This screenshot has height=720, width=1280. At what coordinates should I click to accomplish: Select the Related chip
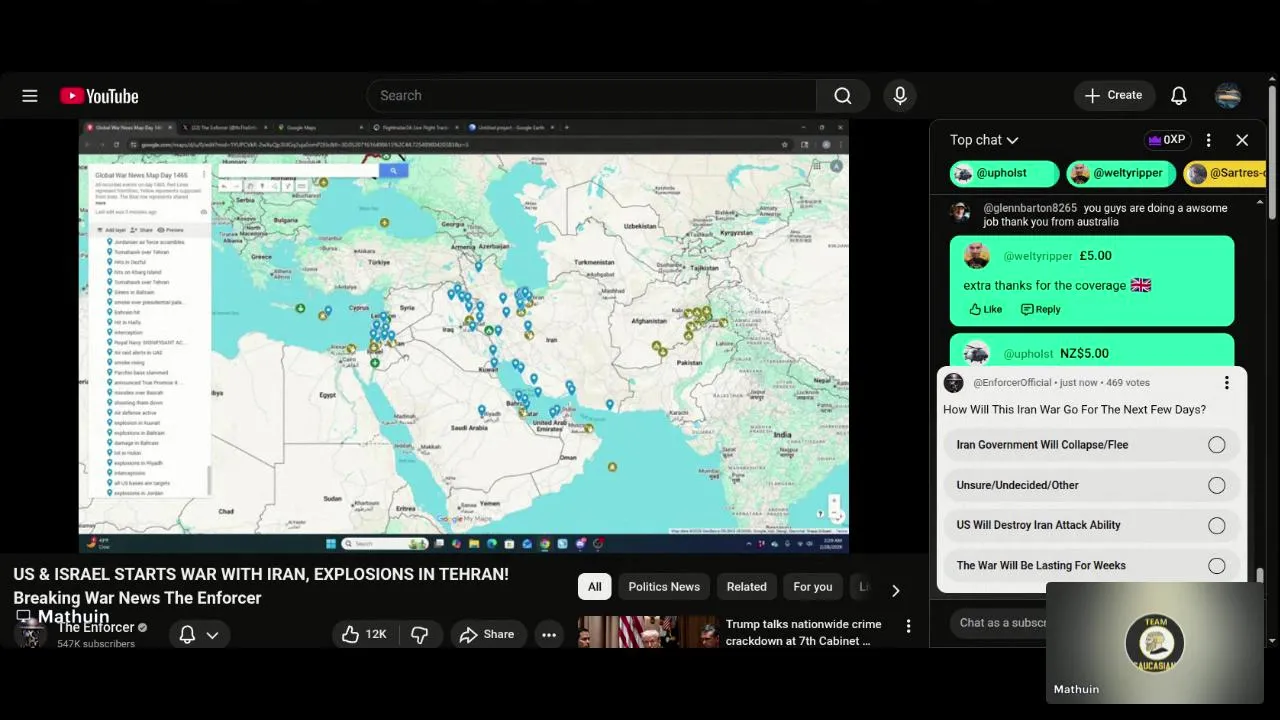point(747,587)
